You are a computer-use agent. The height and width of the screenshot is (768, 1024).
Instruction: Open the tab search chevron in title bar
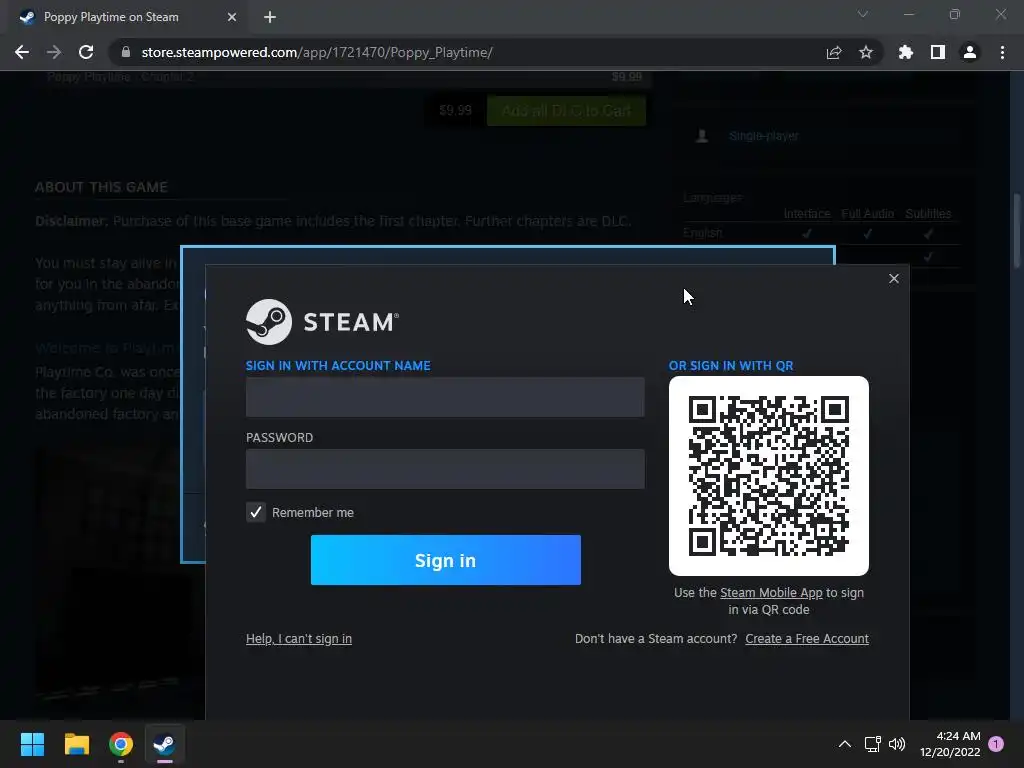point(863,14)
